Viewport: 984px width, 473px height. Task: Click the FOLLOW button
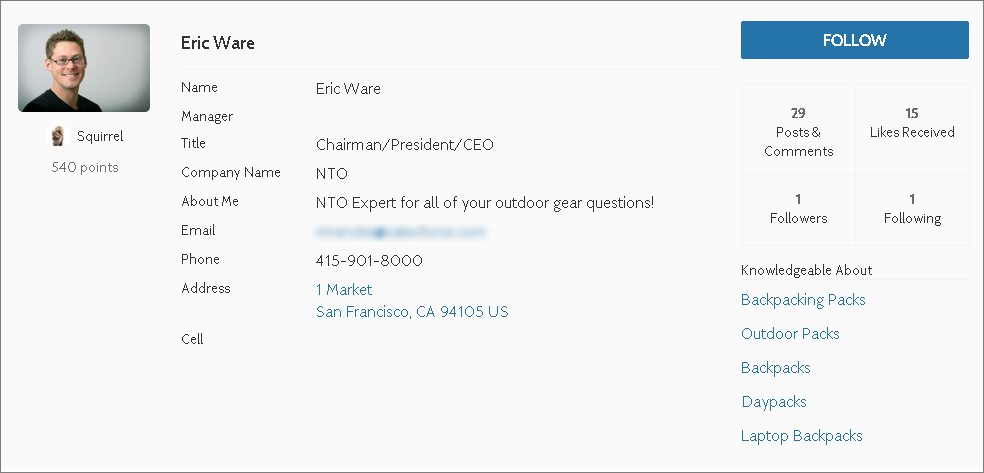855,40
